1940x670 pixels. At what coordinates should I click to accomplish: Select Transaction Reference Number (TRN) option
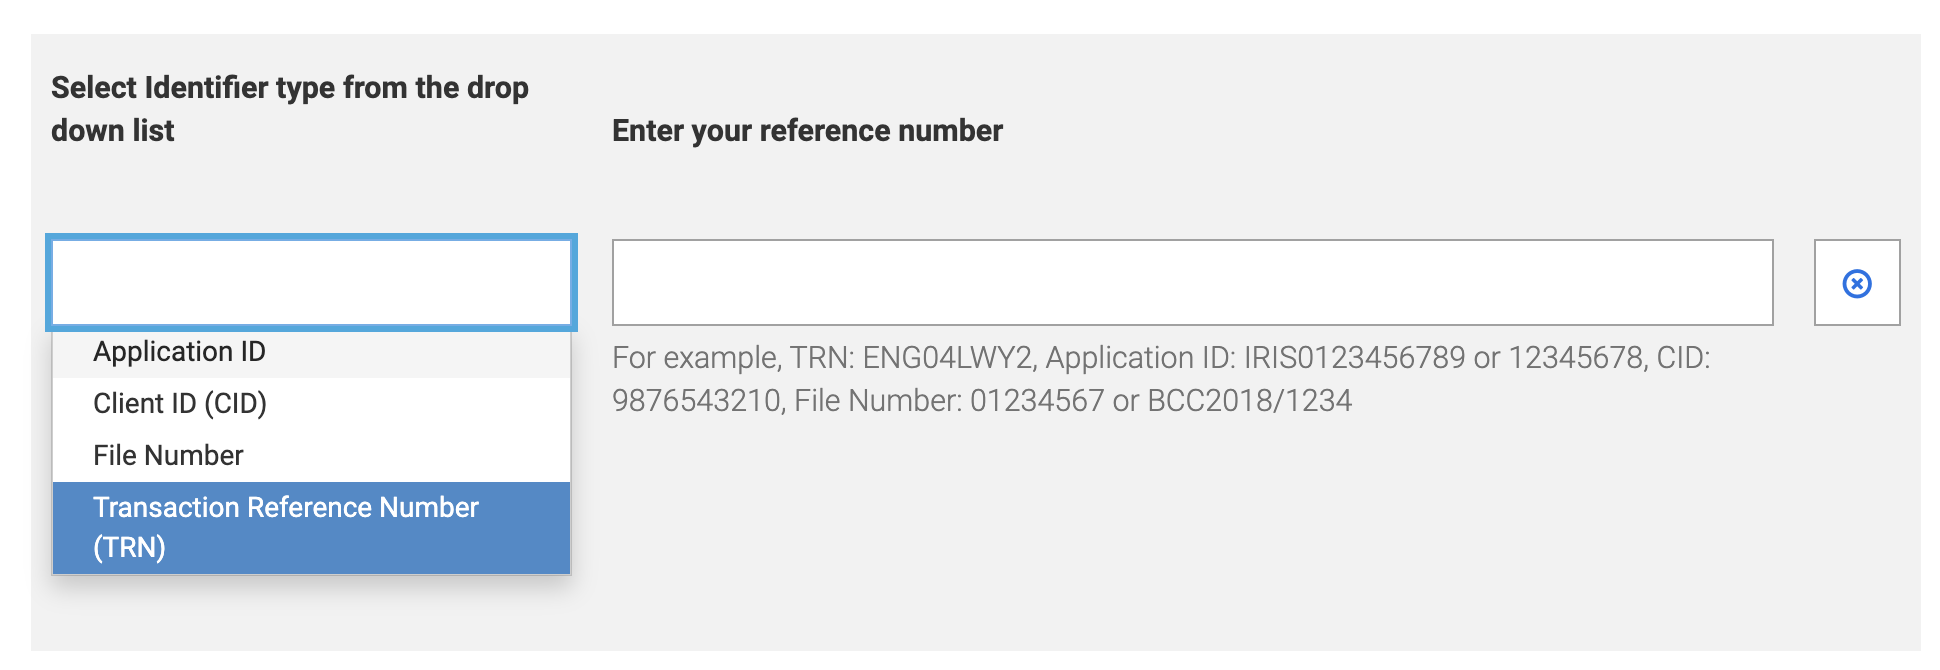pos(286,527)
